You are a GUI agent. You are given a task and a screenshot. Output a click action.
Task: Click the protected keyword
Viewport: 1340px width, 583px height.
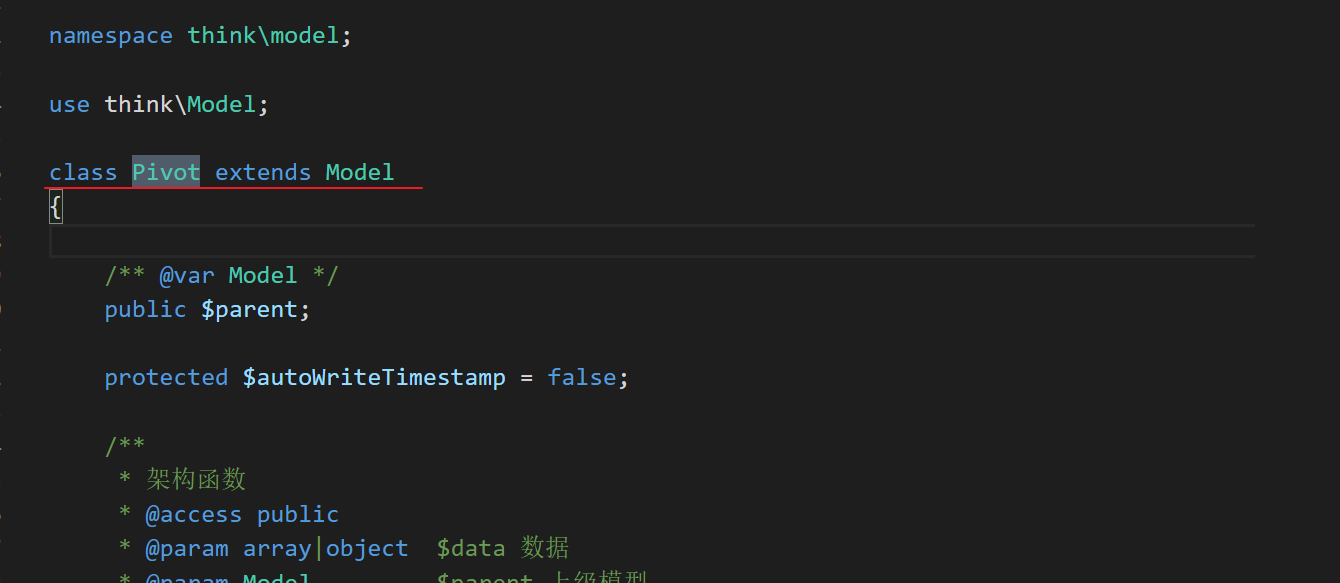[x=166, y=378]
